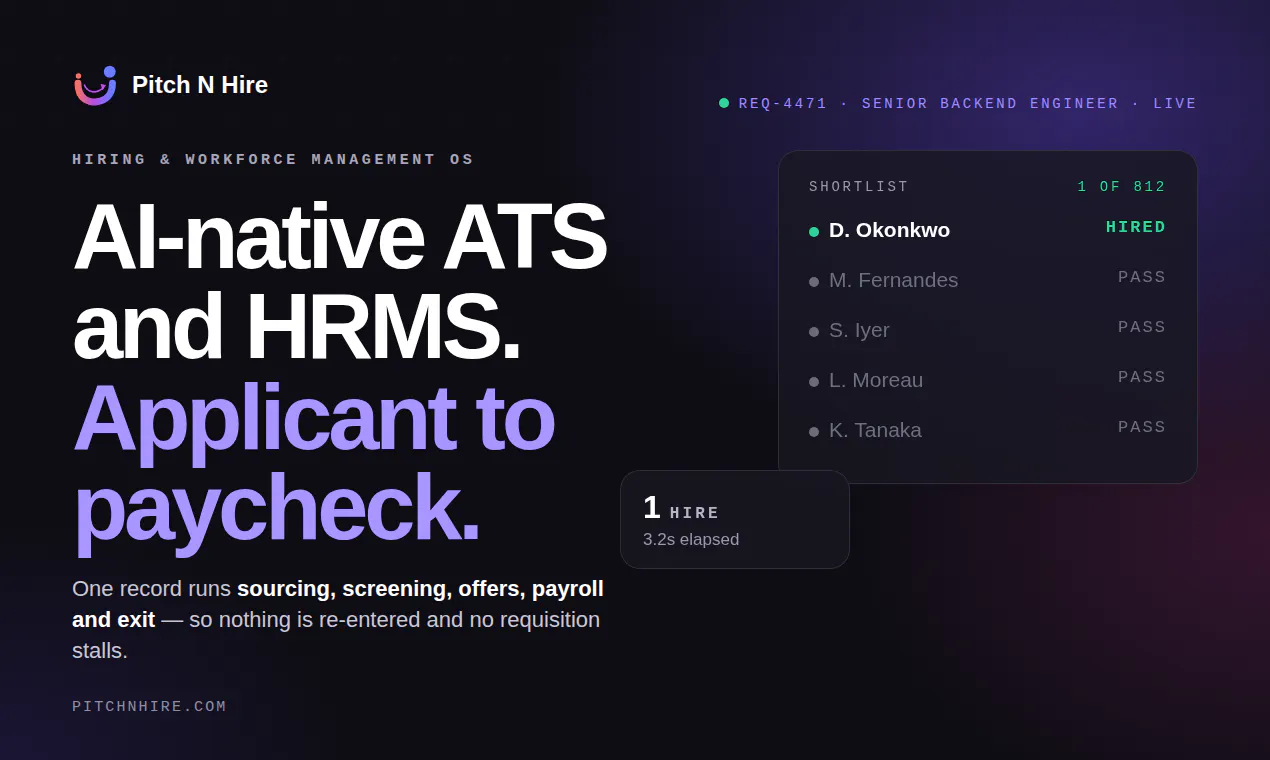Click the green live status dot beside REQ-4471
Viewport: 1270px width, 760px height.
[724, 102]
